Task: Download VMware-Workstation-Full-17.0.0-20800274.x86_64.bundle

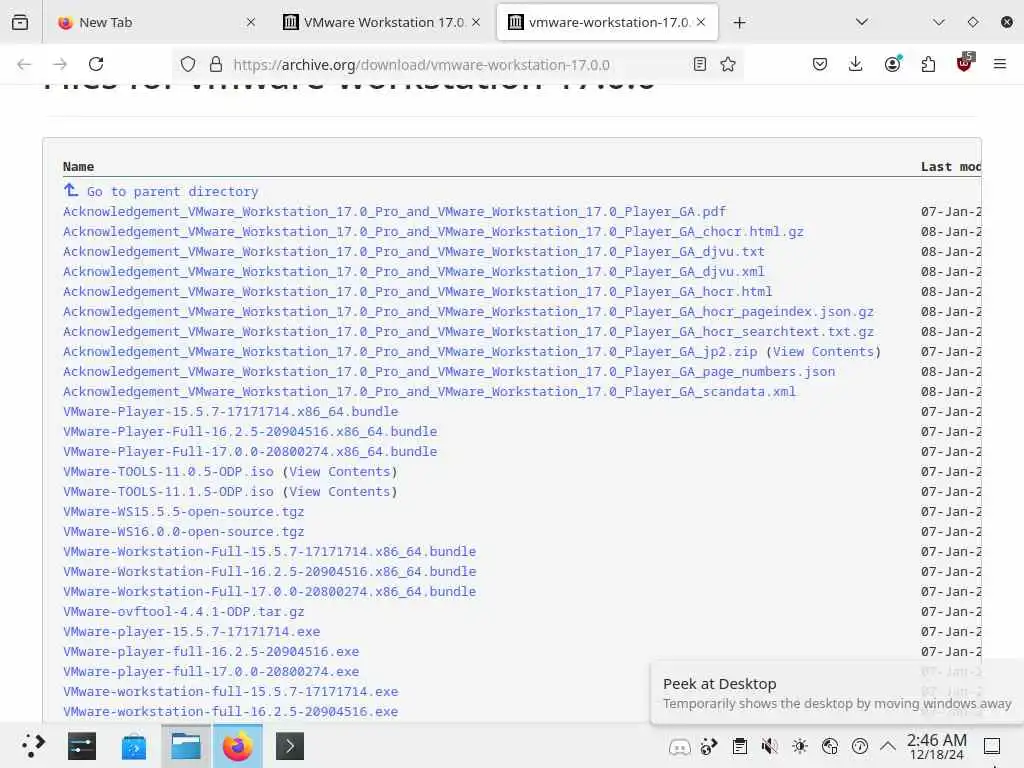Action: tap(270, 591)
